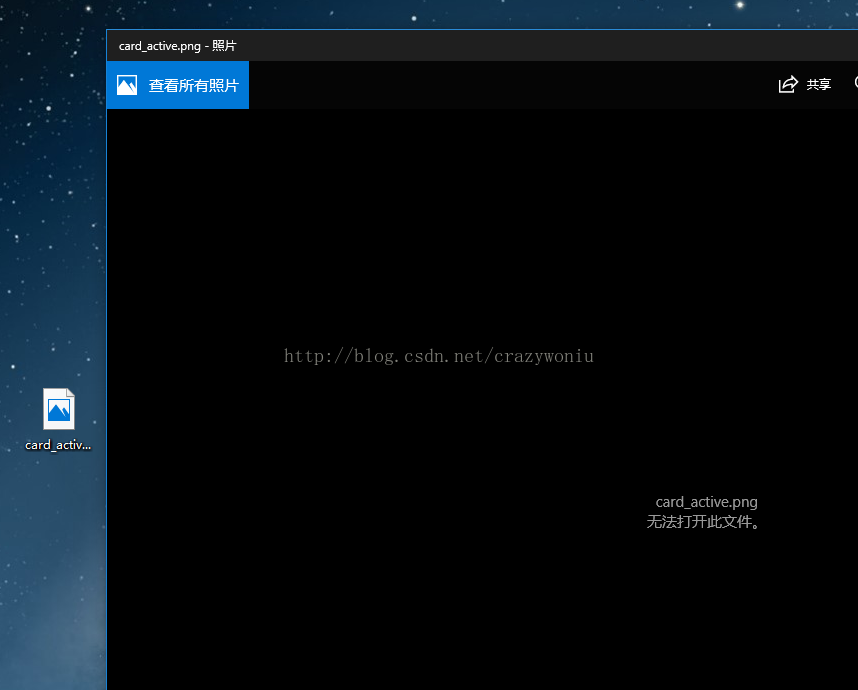This screenshot has width=858, height=690.
Task: Click the card_active.png filename above error
Action: [706, 502]
